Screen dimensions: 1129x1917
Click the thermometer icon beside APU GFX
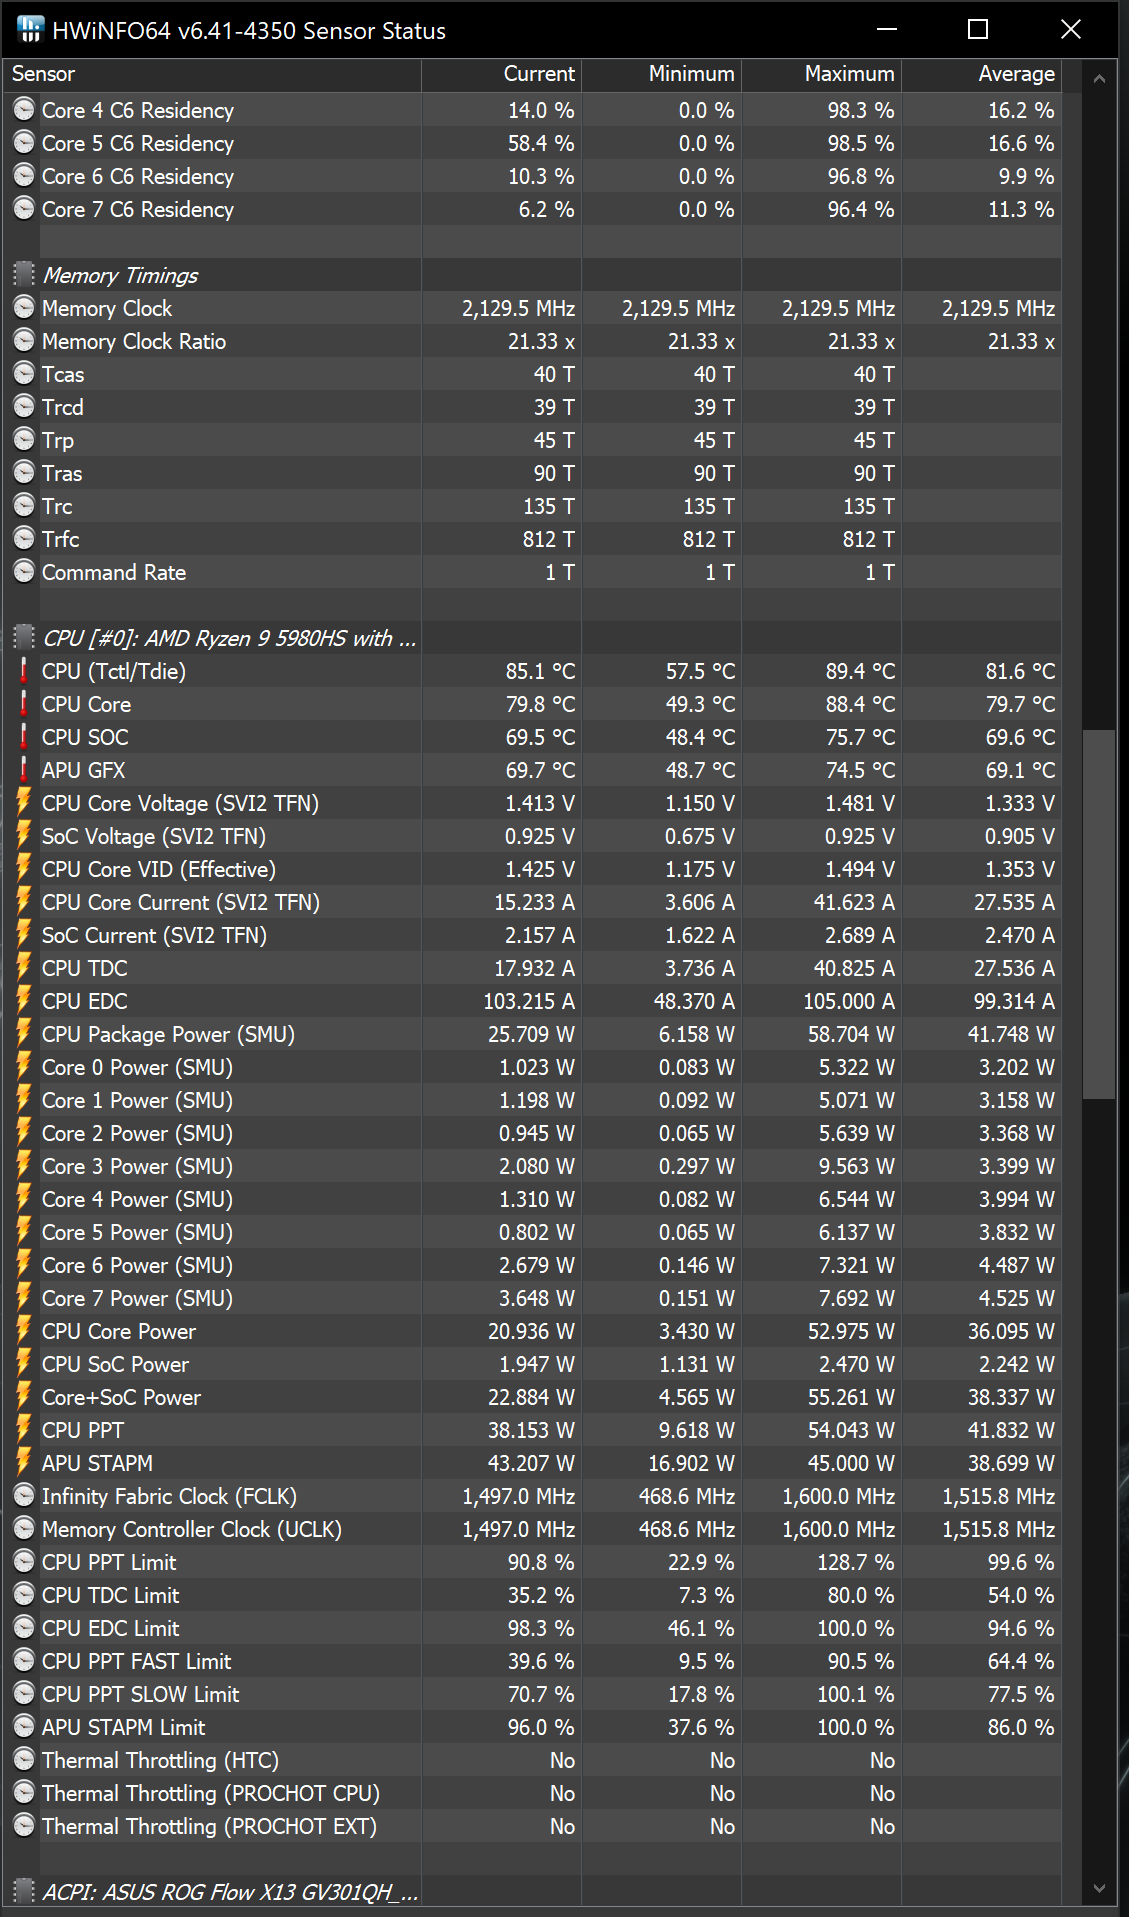pyautogui.click(x=24, y=770)
